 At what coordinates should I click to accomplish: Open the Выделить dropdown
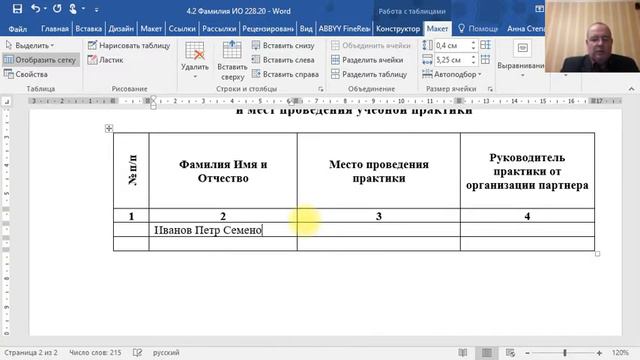click(30, 45)
